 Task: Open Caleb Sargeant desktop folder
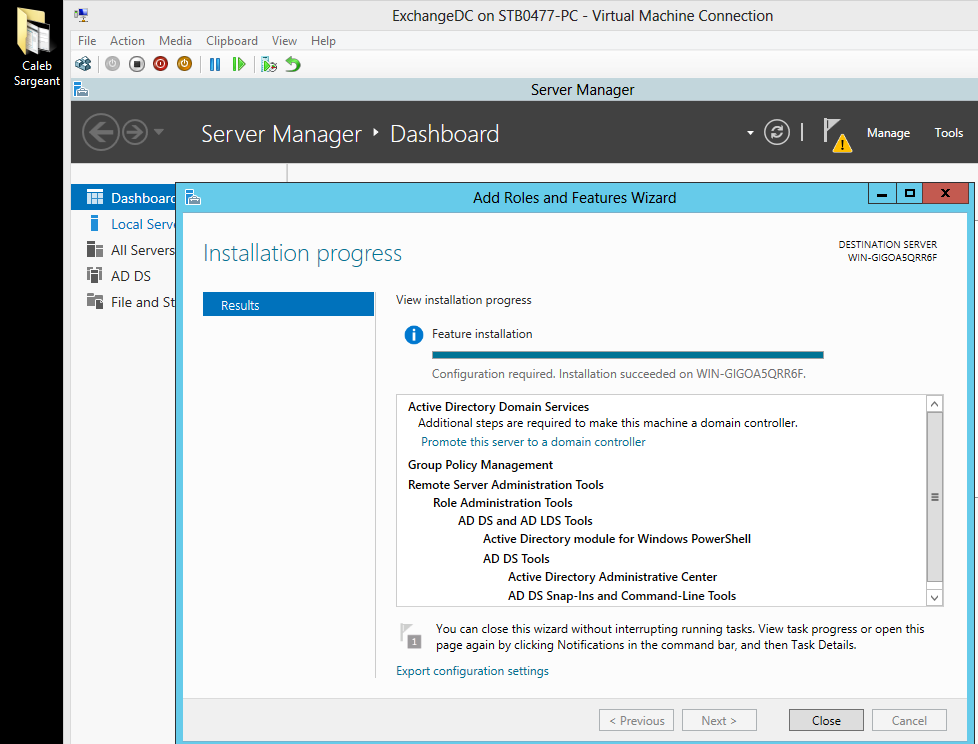point(36,47)
